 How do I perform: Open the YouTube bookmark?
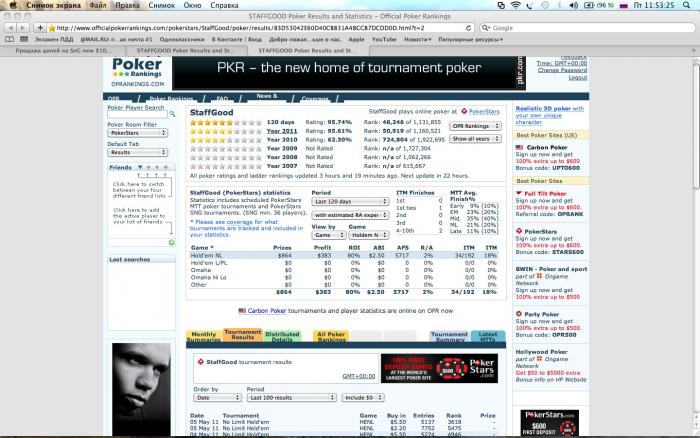(384, 39)
